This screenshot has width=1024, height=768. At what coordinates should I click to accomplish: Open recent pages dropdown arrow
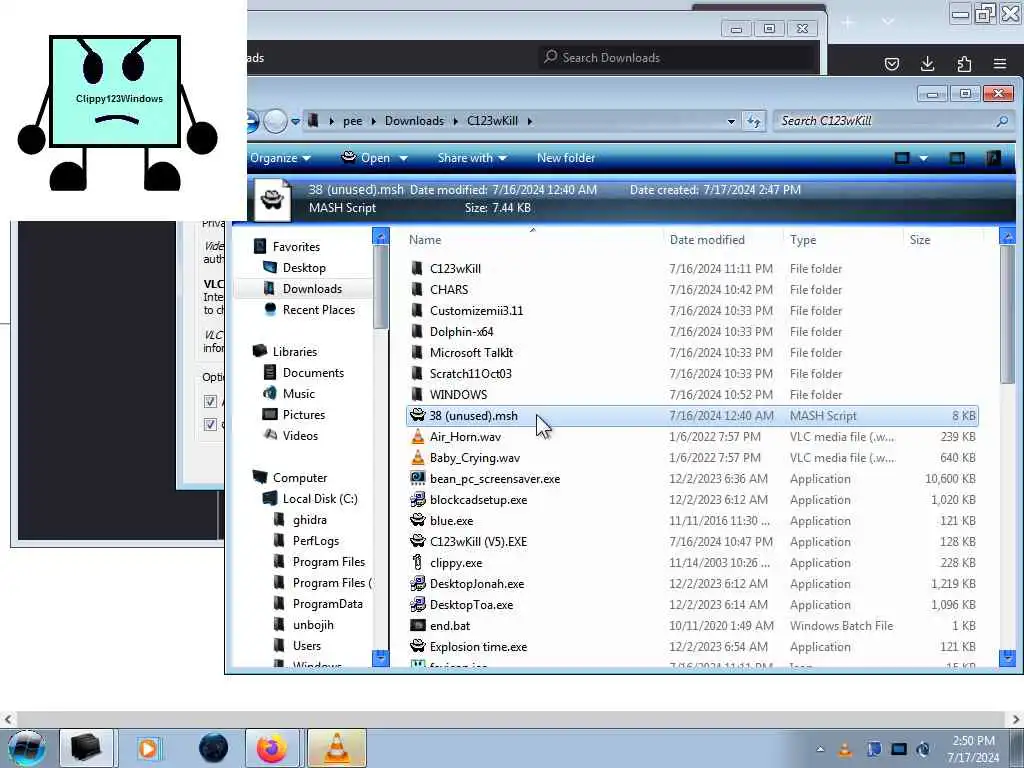pyautogui.click(x=295, y=121)
